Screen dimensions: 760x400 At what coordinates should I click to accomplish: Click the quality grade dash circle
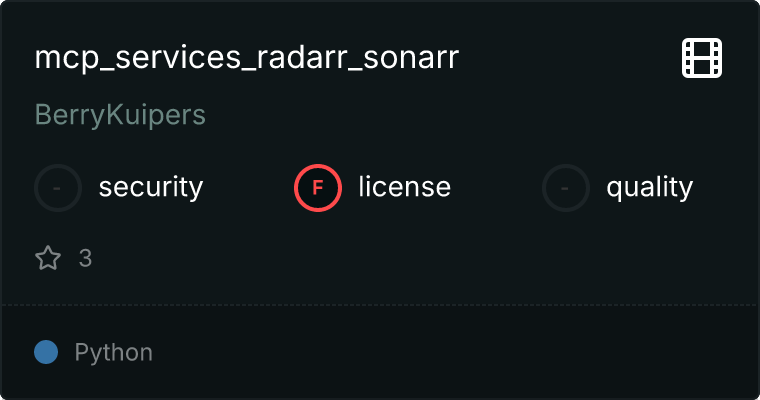566,187
